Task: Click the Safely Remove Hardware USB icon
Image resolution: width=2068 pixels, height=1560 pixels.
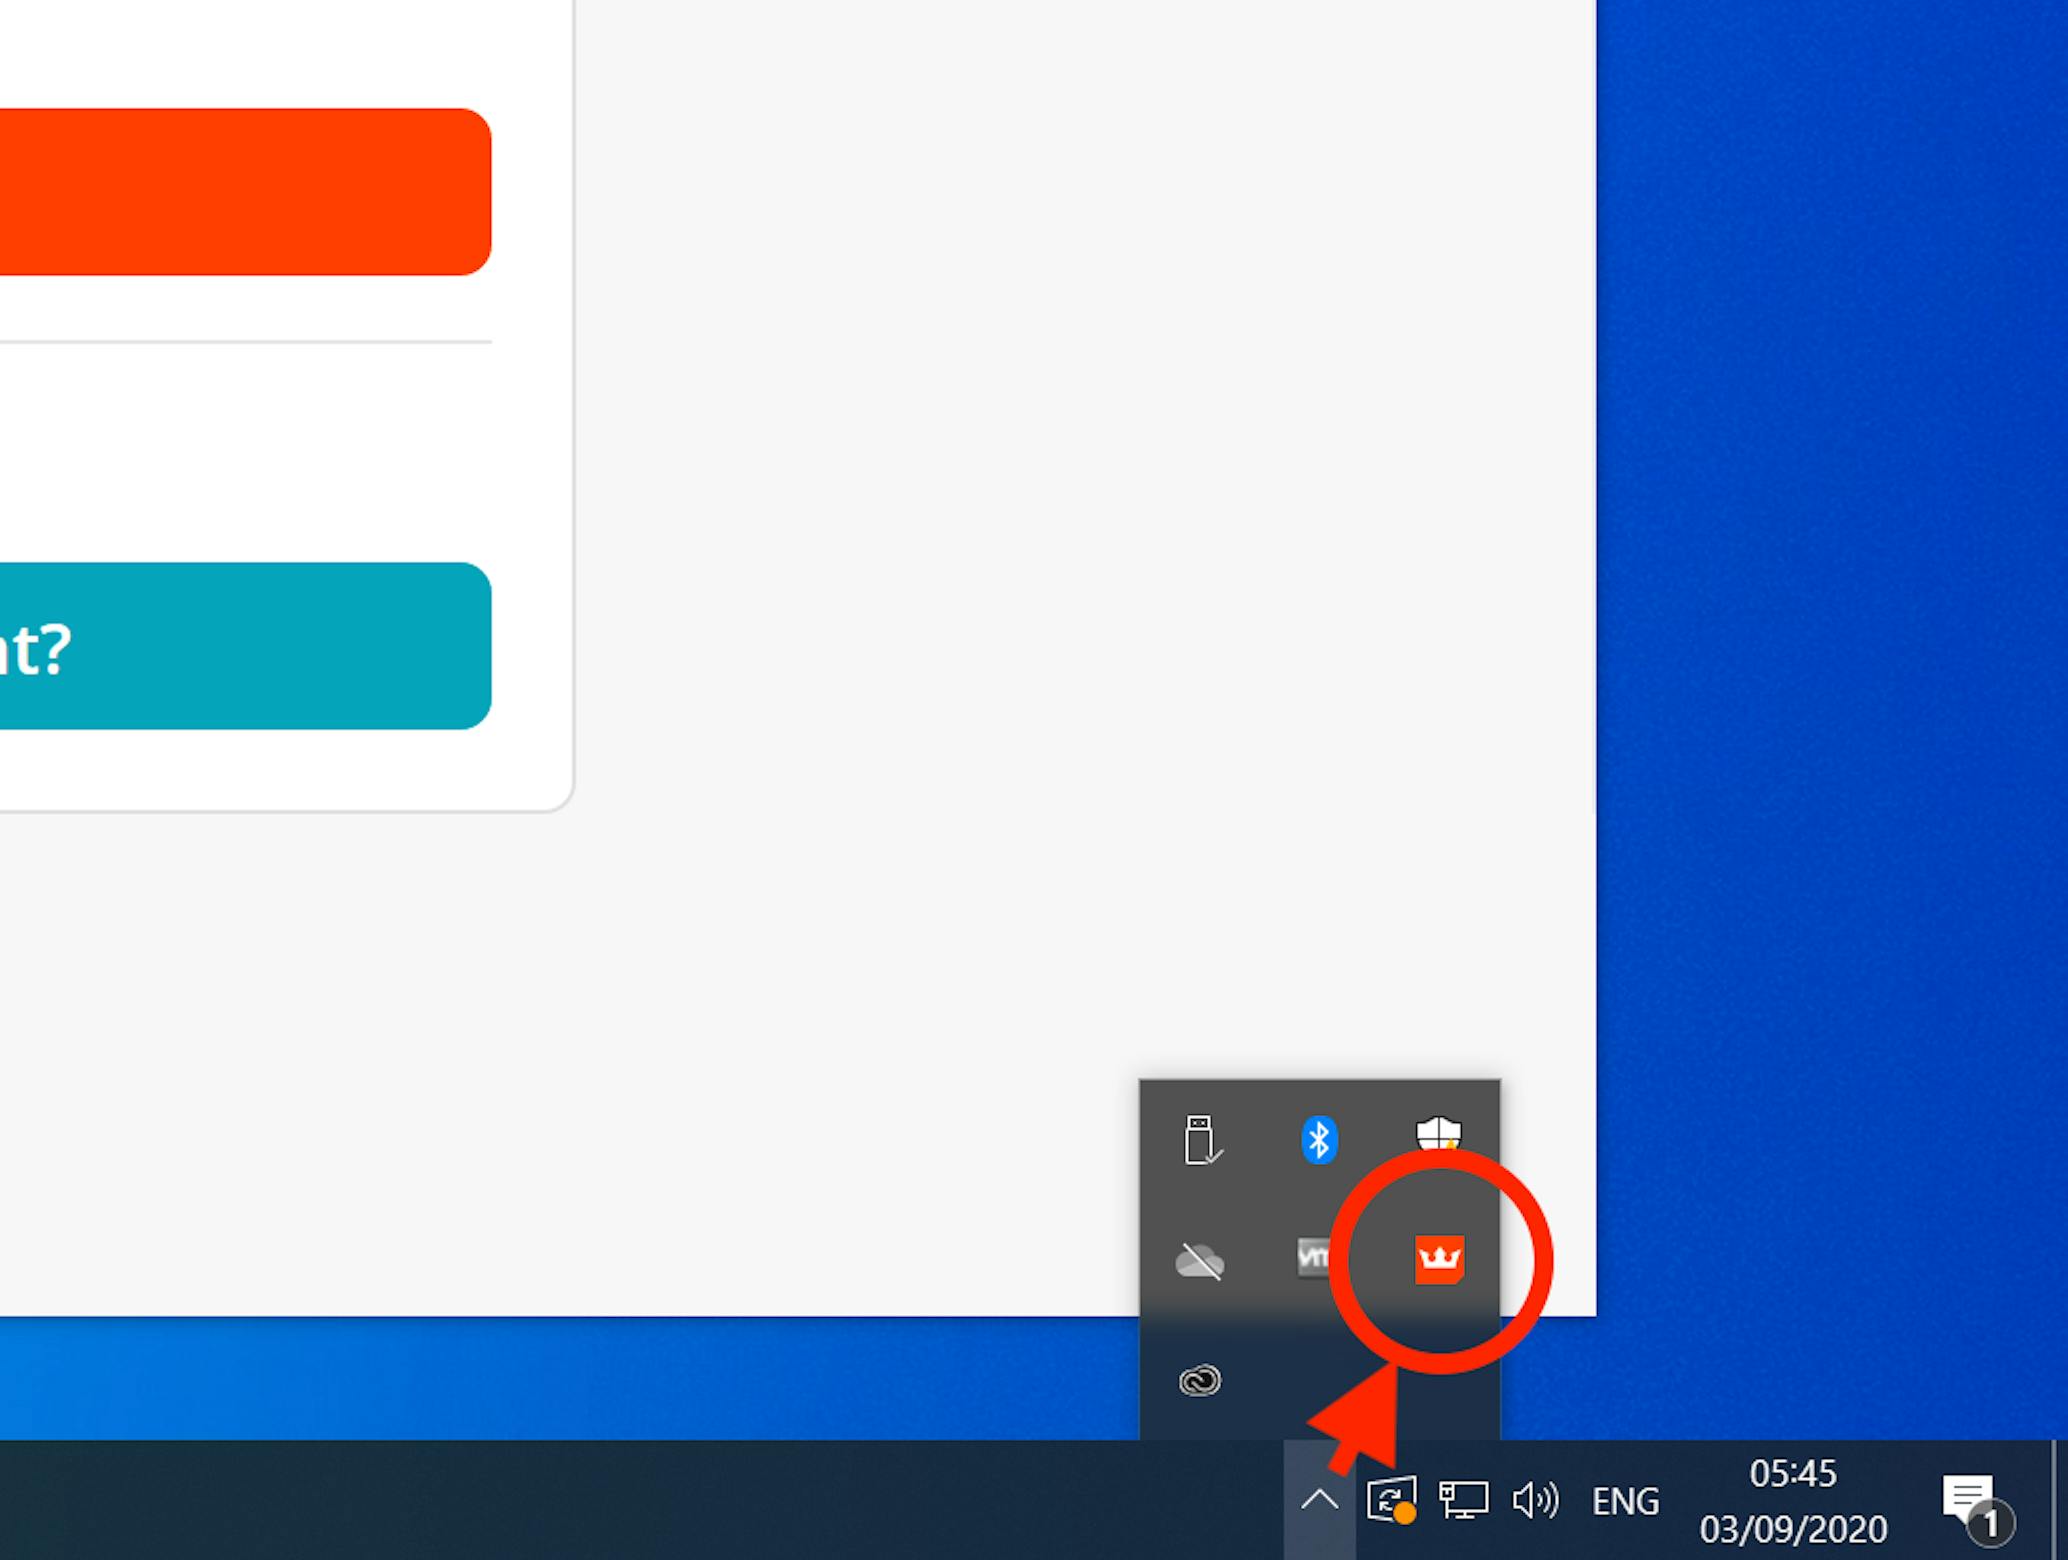Action: pyautogui.click(x=1201, y=1137)
